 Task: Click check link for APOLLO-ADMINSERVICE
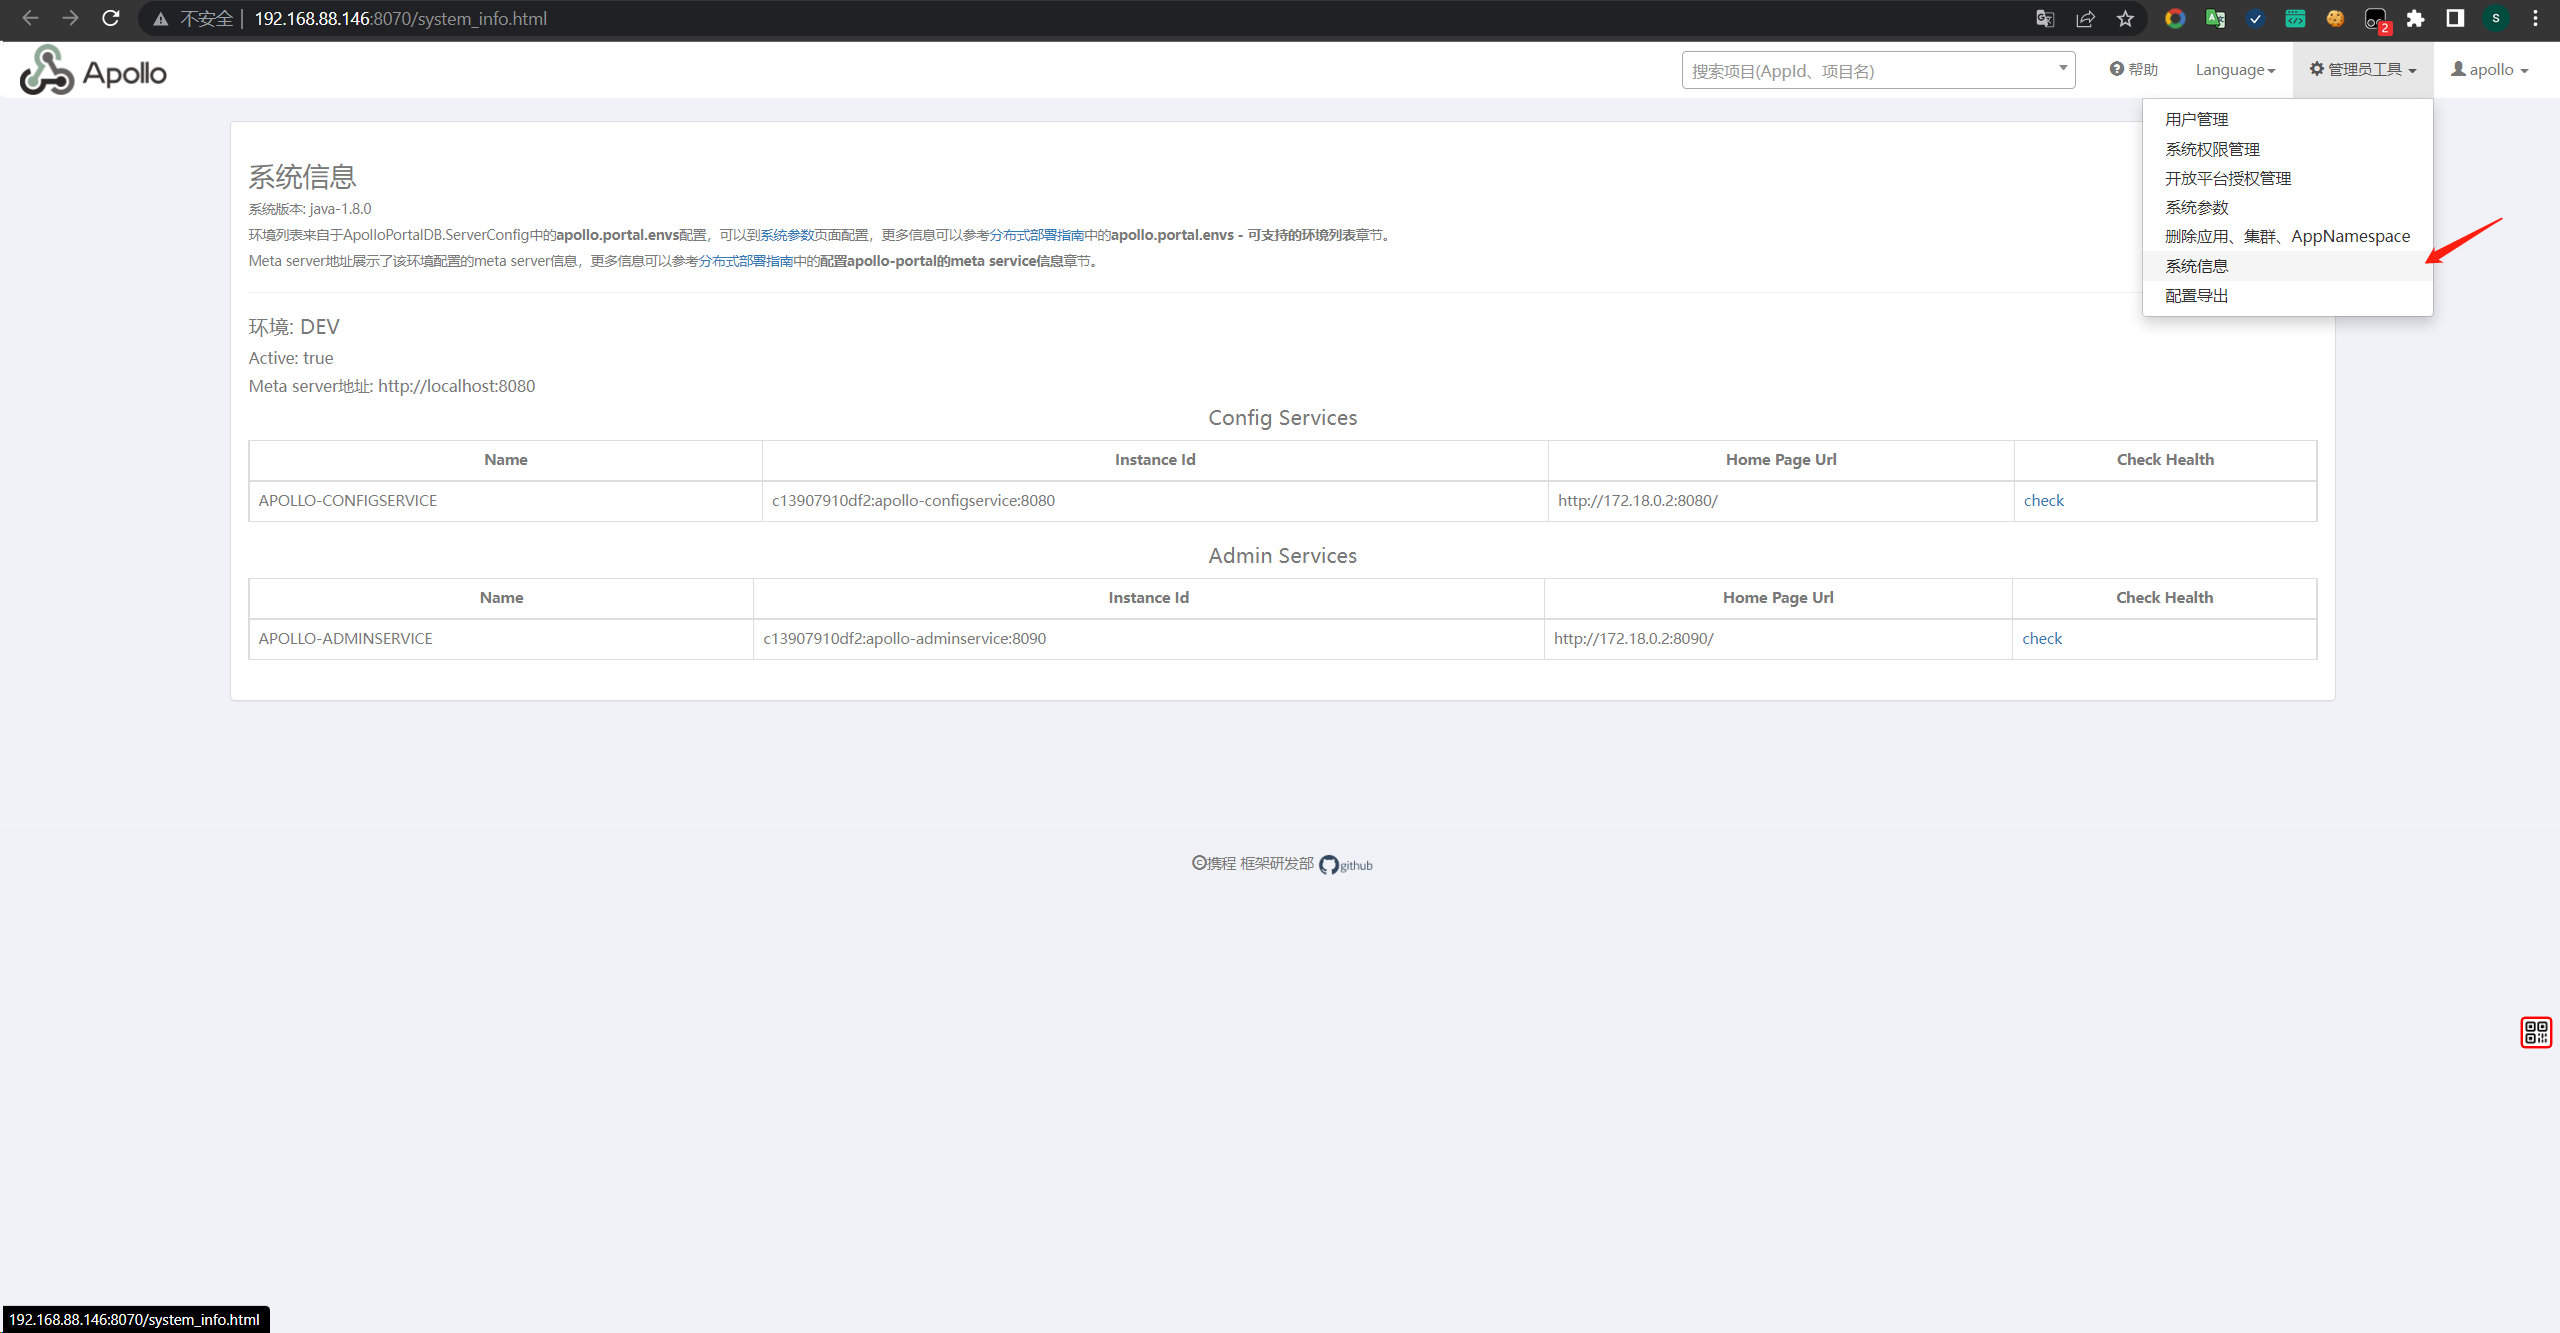2041,638
